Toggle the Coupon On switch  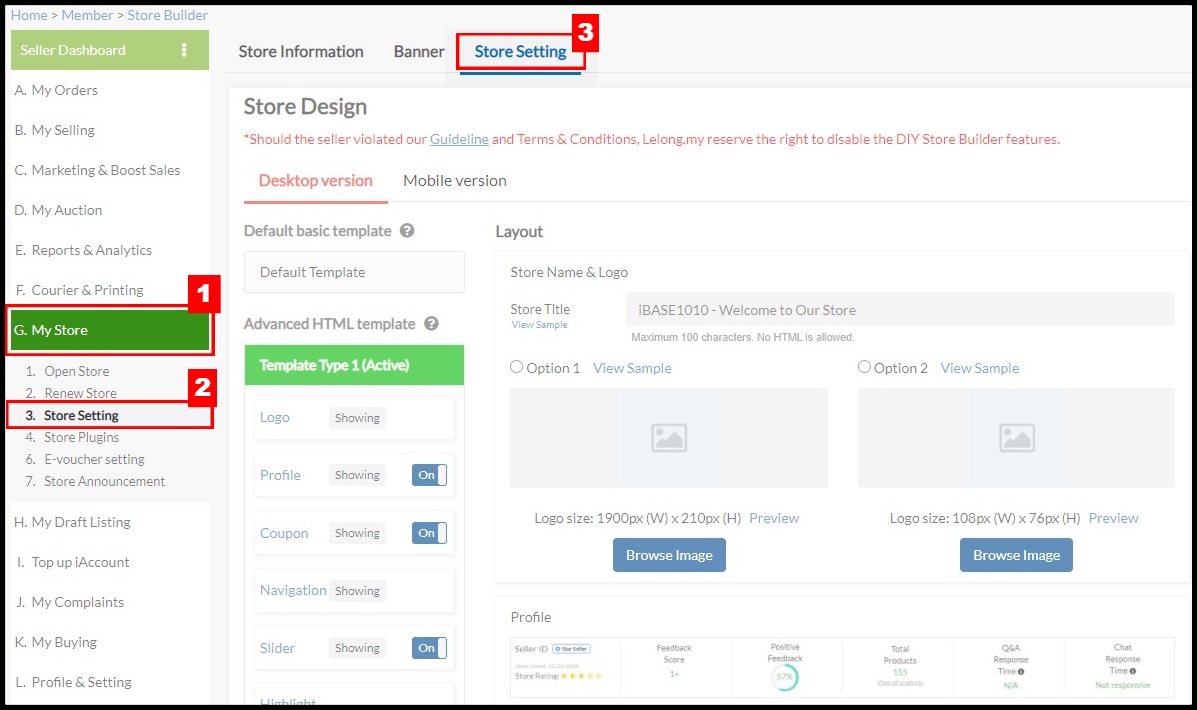point(429,533)
